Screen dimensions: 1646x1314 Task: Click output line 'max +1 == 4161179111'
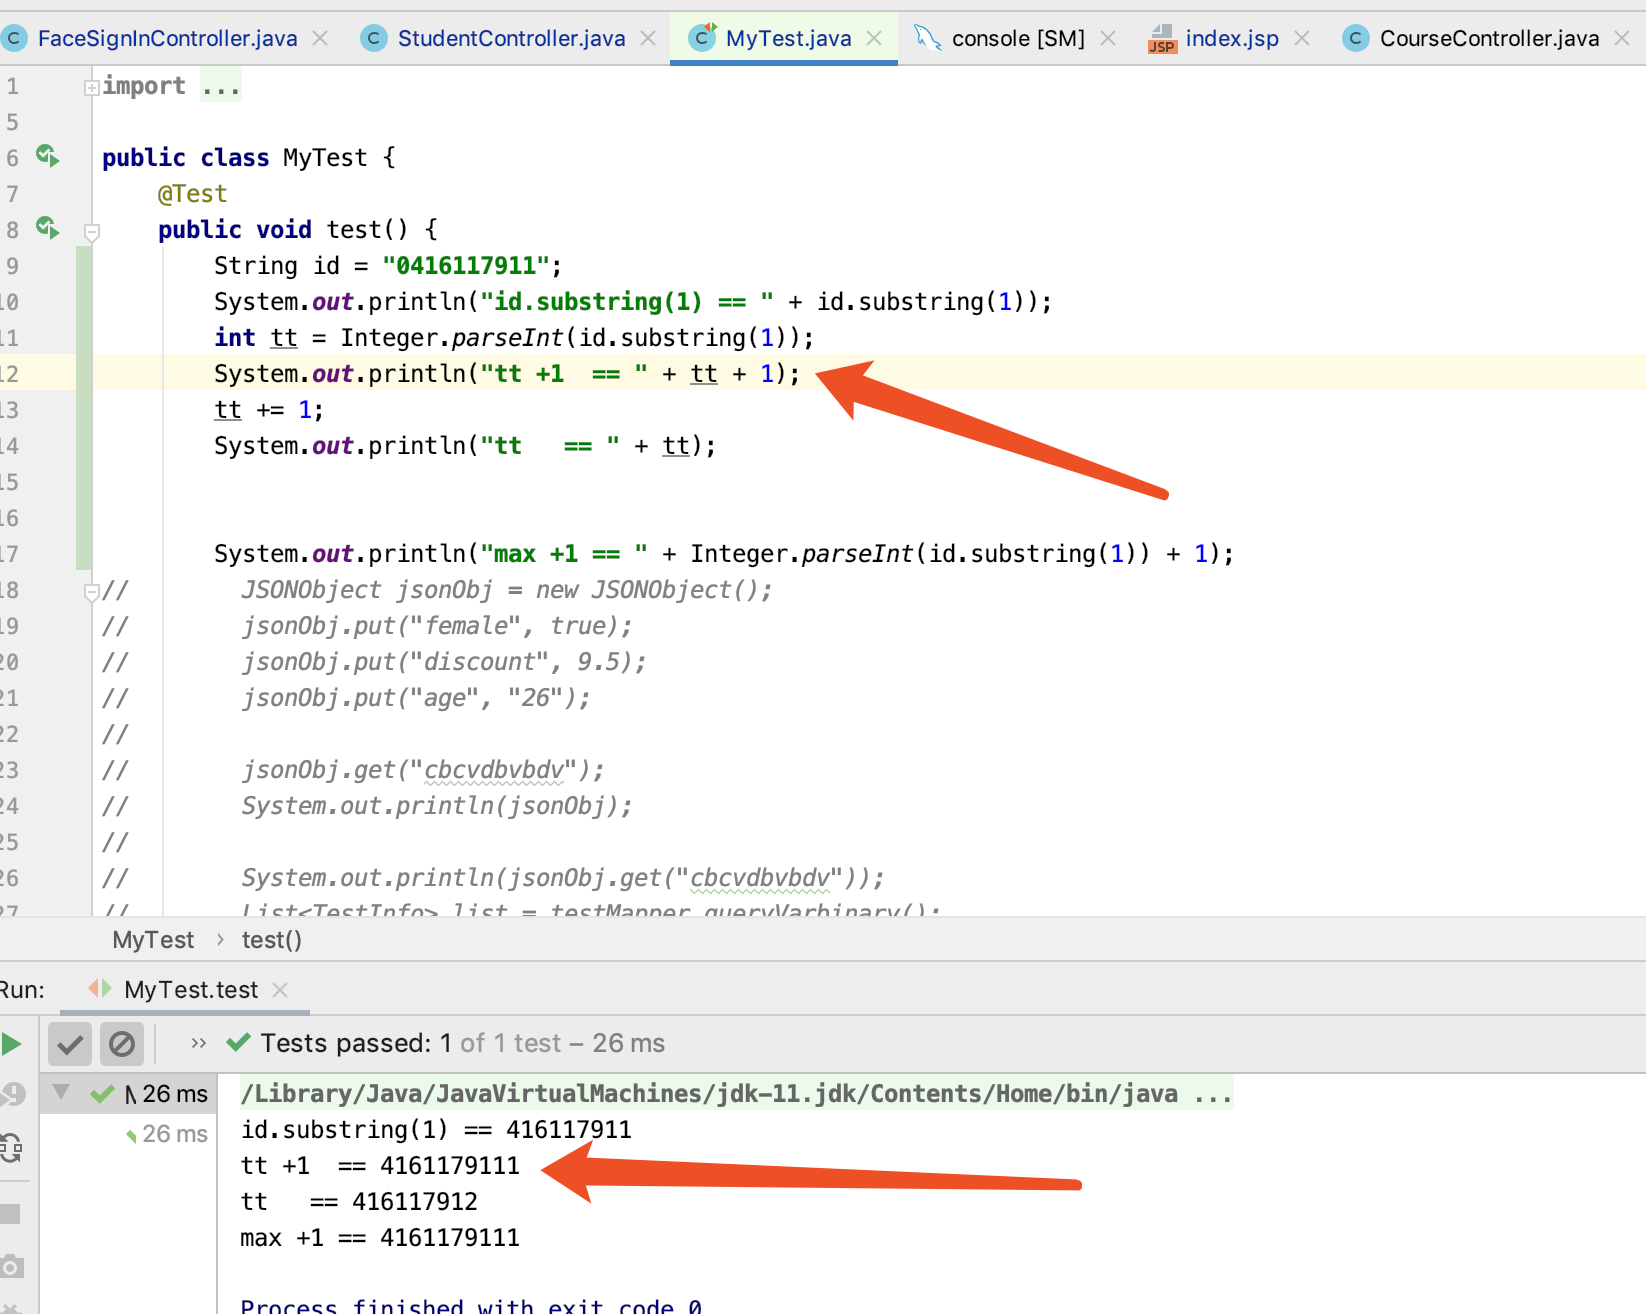pos(380,1238)
